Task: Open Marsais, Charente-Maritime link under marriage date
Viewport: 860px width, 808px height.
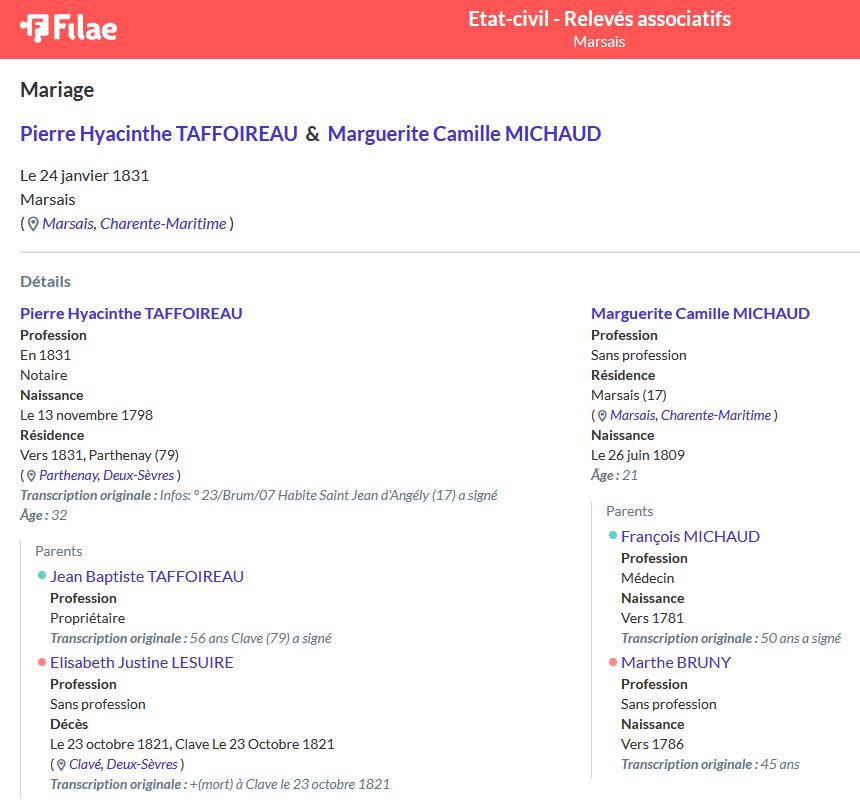Action: (134, 224)
